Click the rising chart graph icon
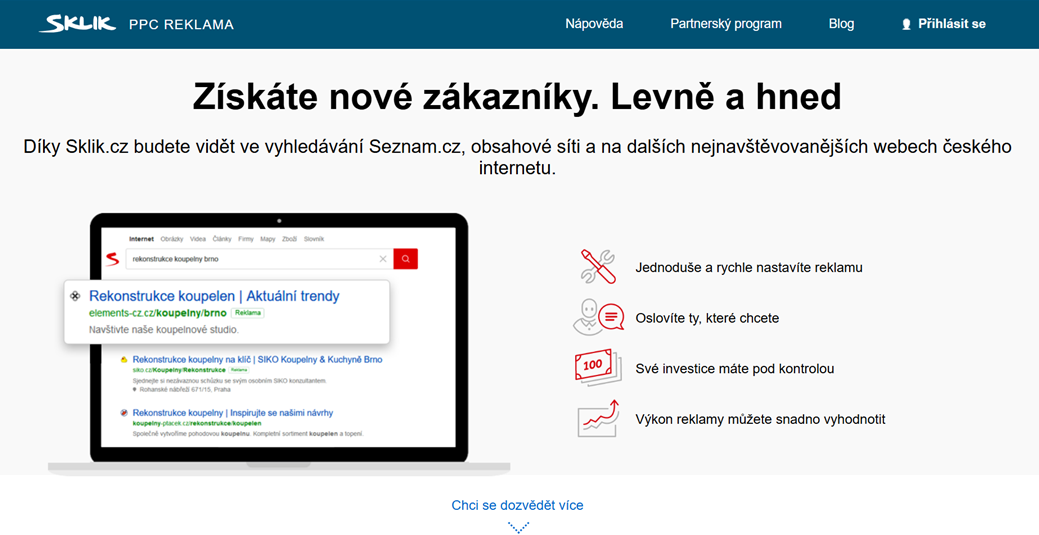Screen dimensions: 1039x535 [598, 418]
